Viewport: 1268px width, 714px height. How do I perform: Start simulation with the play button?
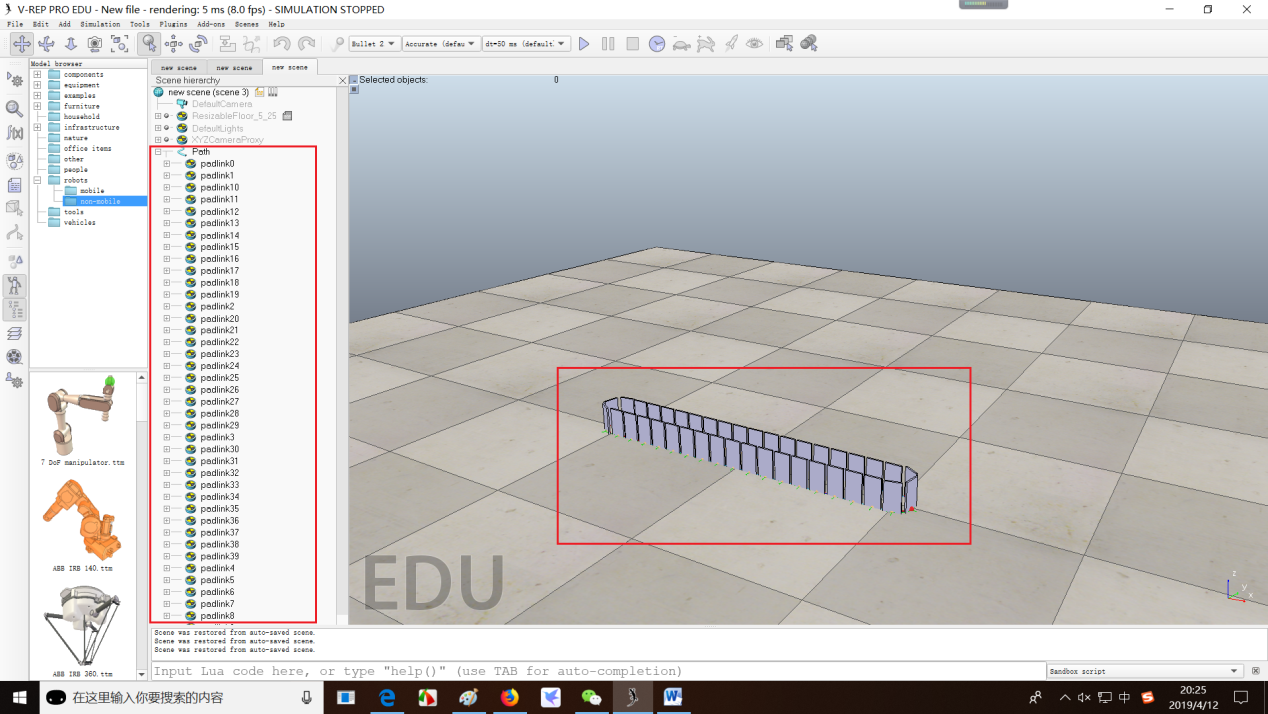click(x=584, y=44)
